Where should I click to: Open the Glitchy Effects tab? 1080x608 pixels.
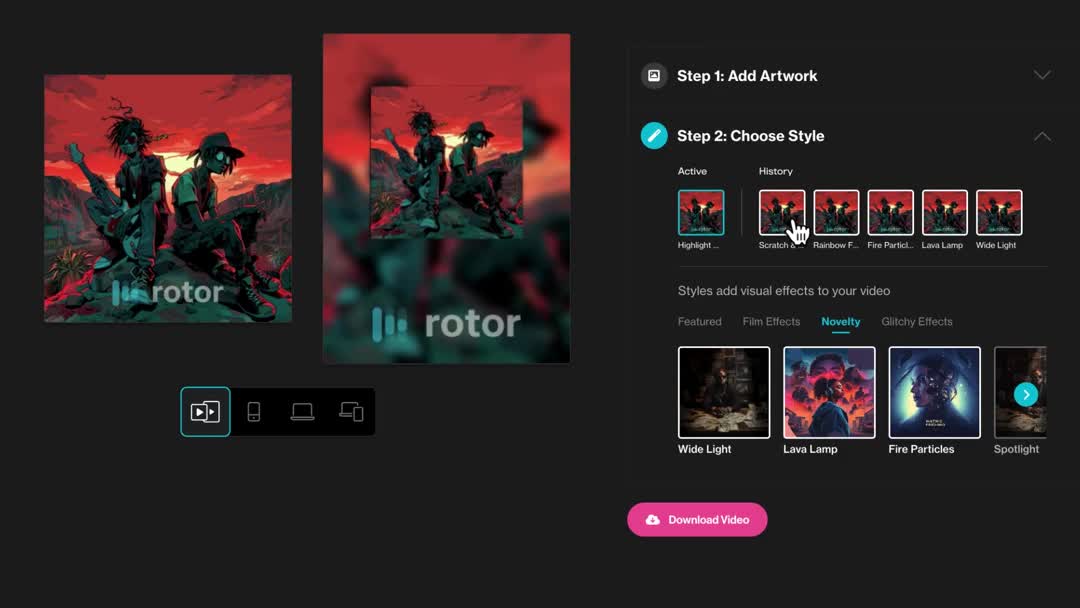916,322
